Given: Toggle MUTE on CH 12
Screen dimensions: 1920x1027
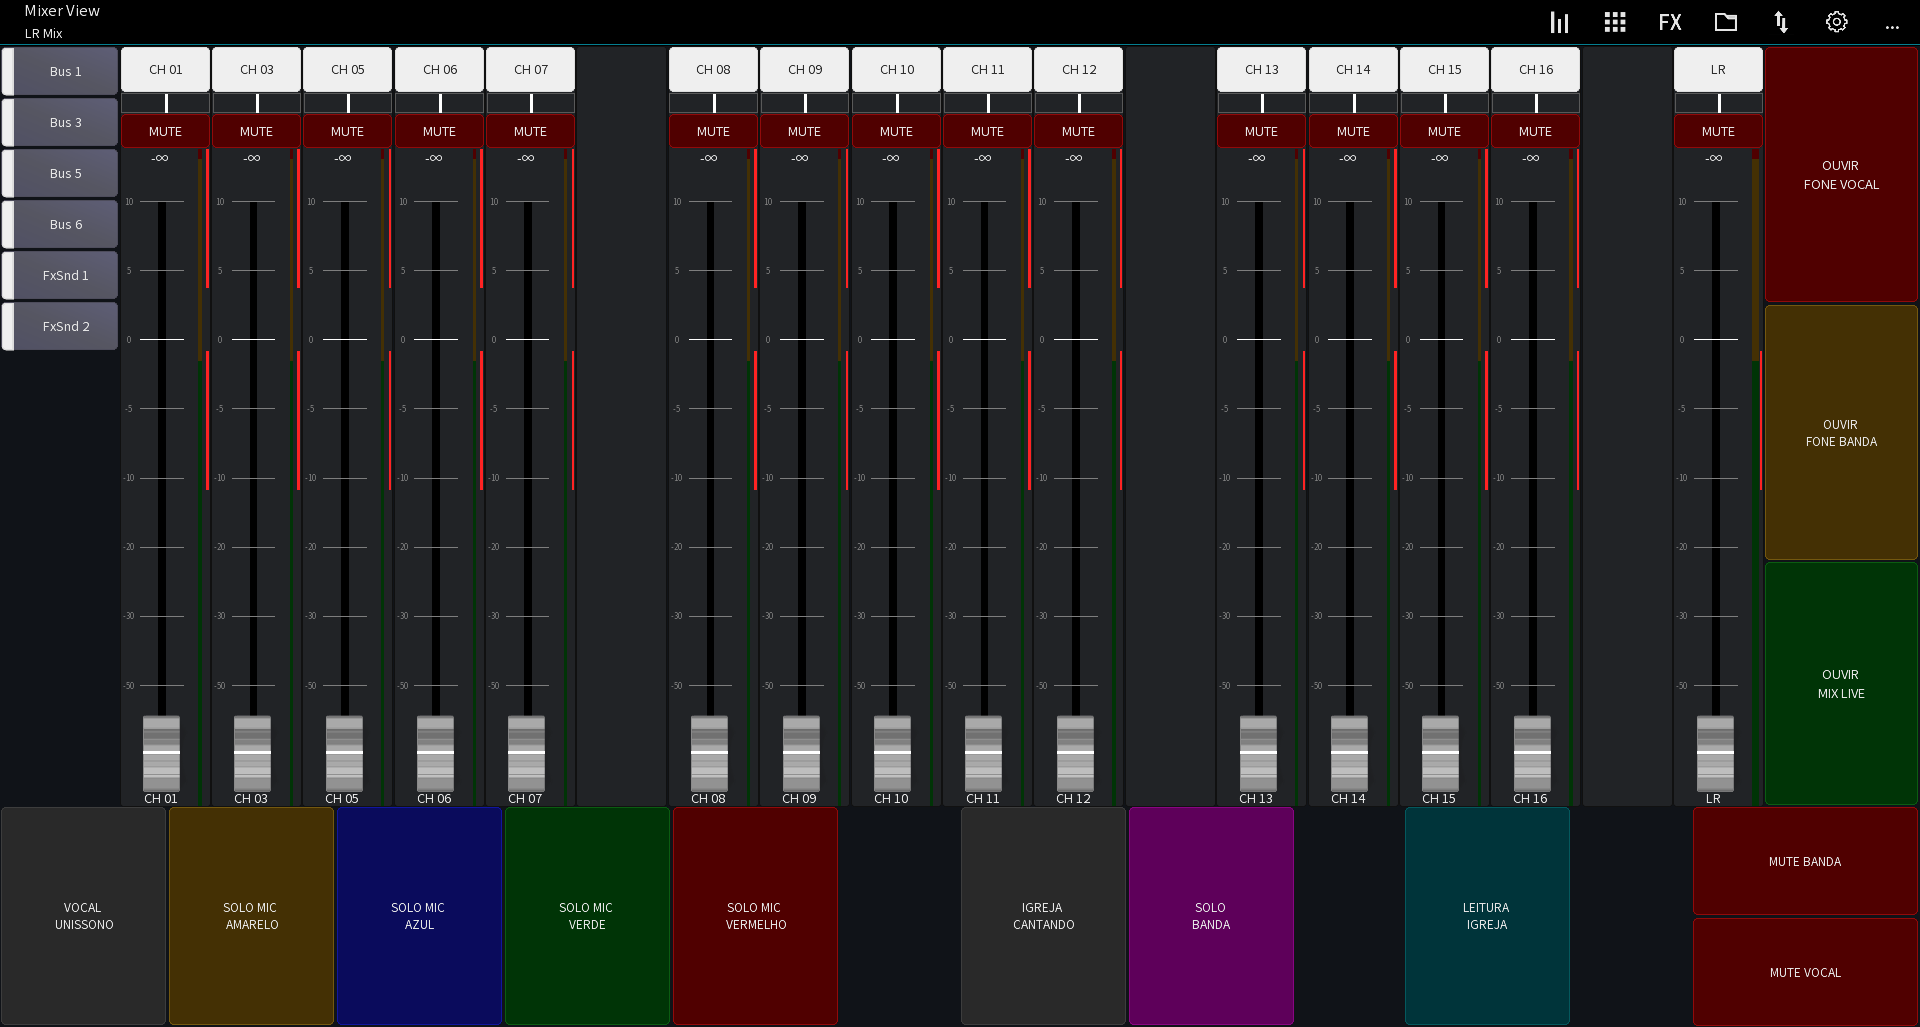Looking at the screenshot, I should coord(1078,131).
